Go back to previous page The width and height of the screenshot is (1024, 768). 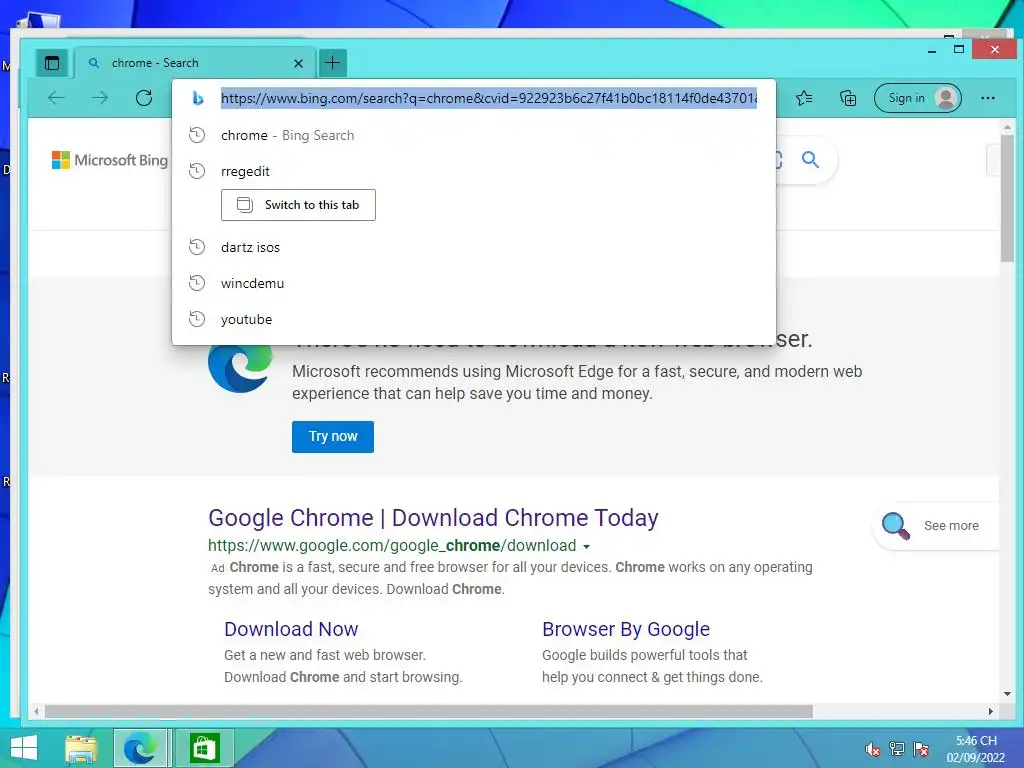click(x=56, y=98)
